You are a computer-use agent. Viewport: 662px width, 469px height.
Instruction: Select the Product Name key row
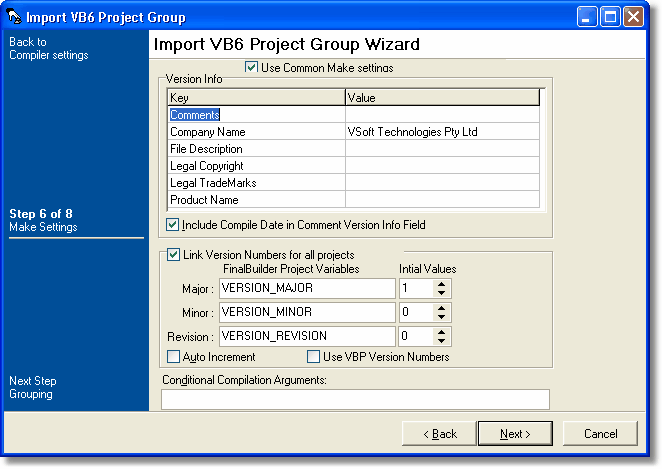(x=257, y=199)
